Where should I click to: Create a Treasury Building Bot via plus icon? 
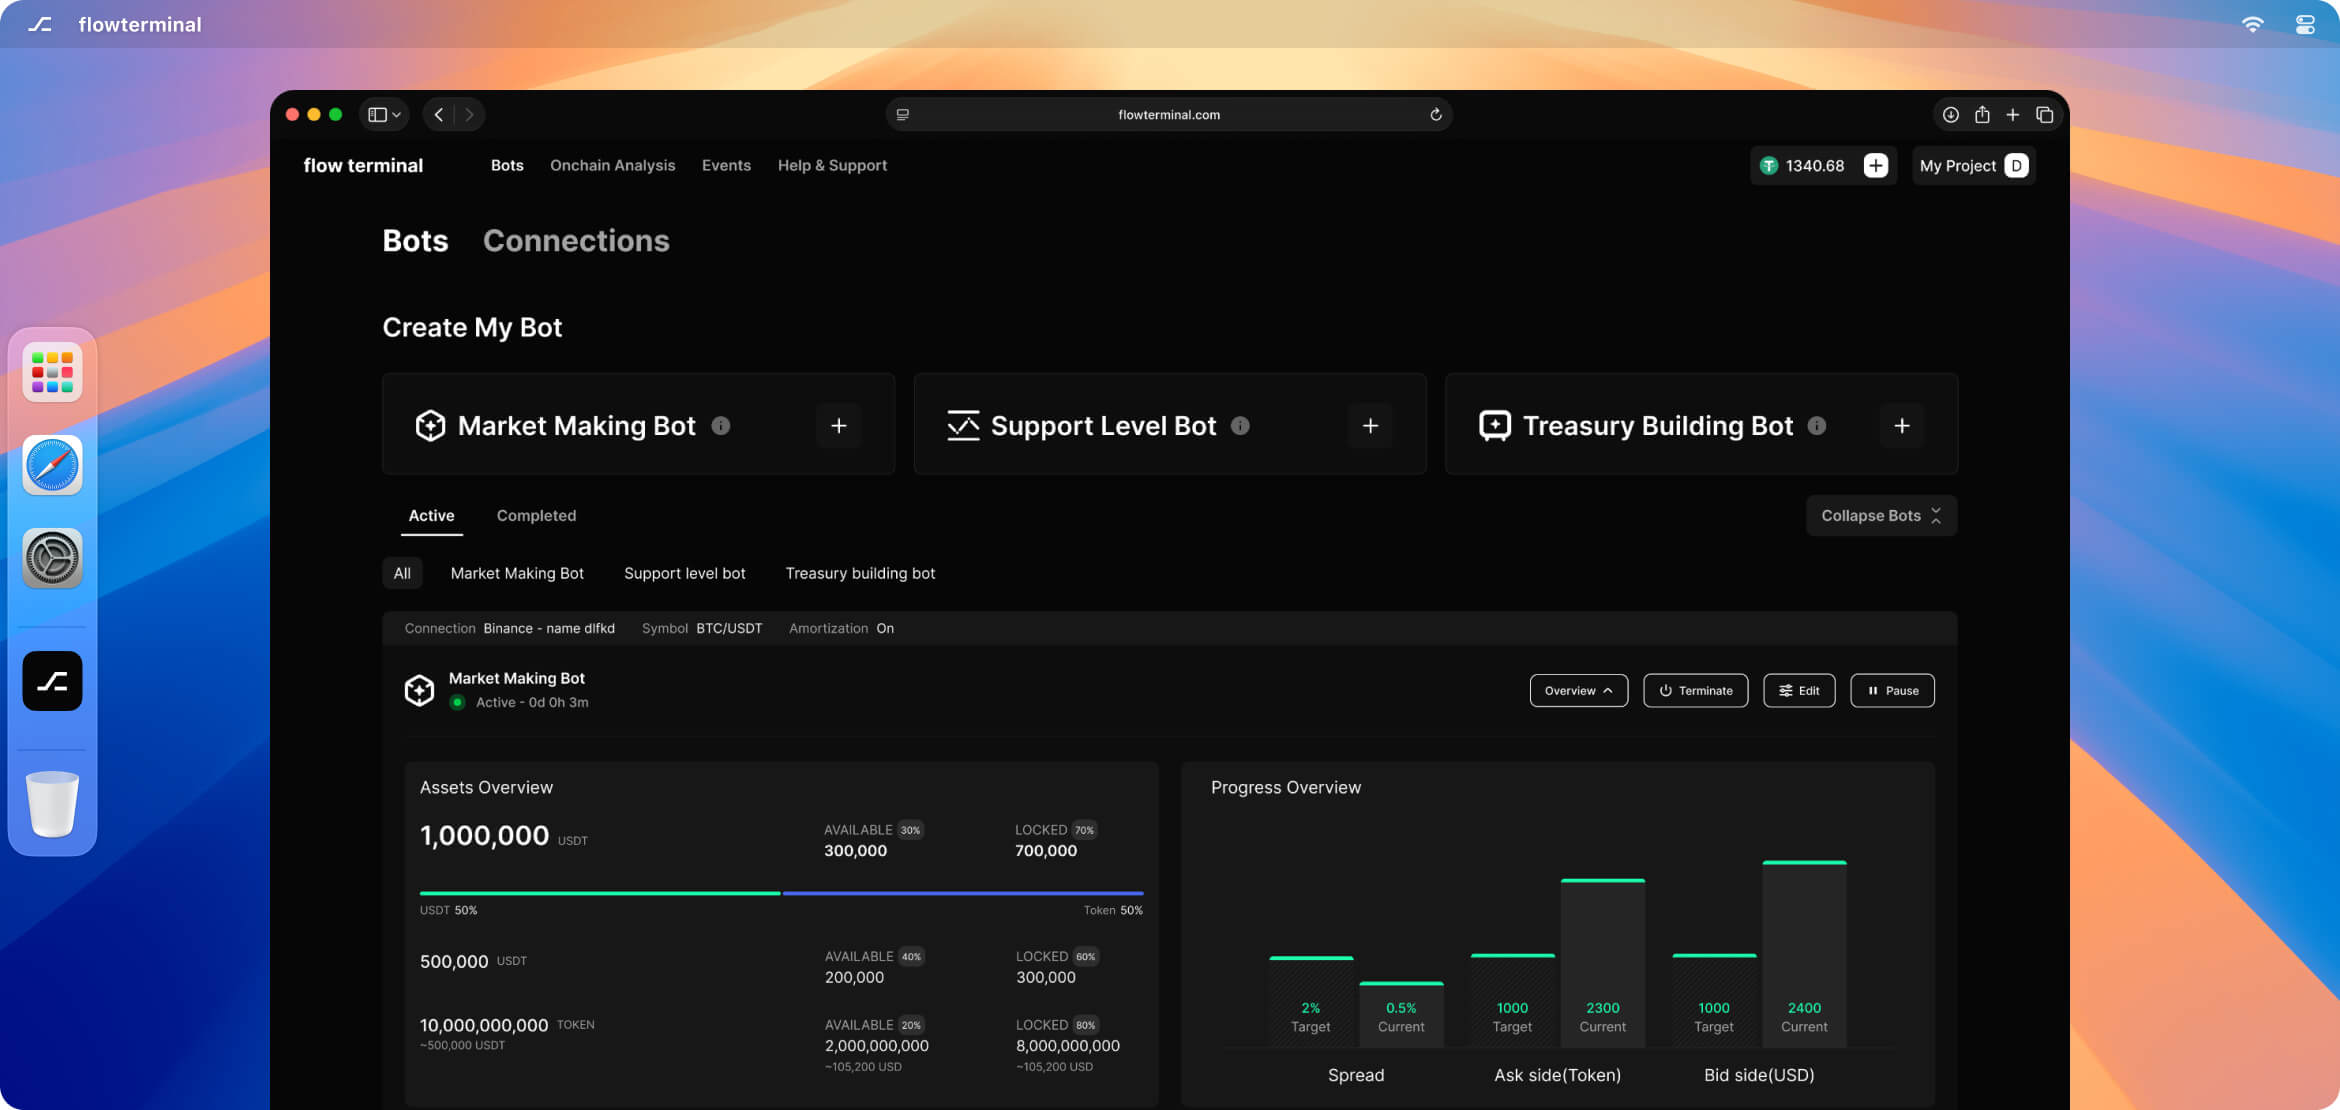pyautogui.click(x=1901, y=425)
